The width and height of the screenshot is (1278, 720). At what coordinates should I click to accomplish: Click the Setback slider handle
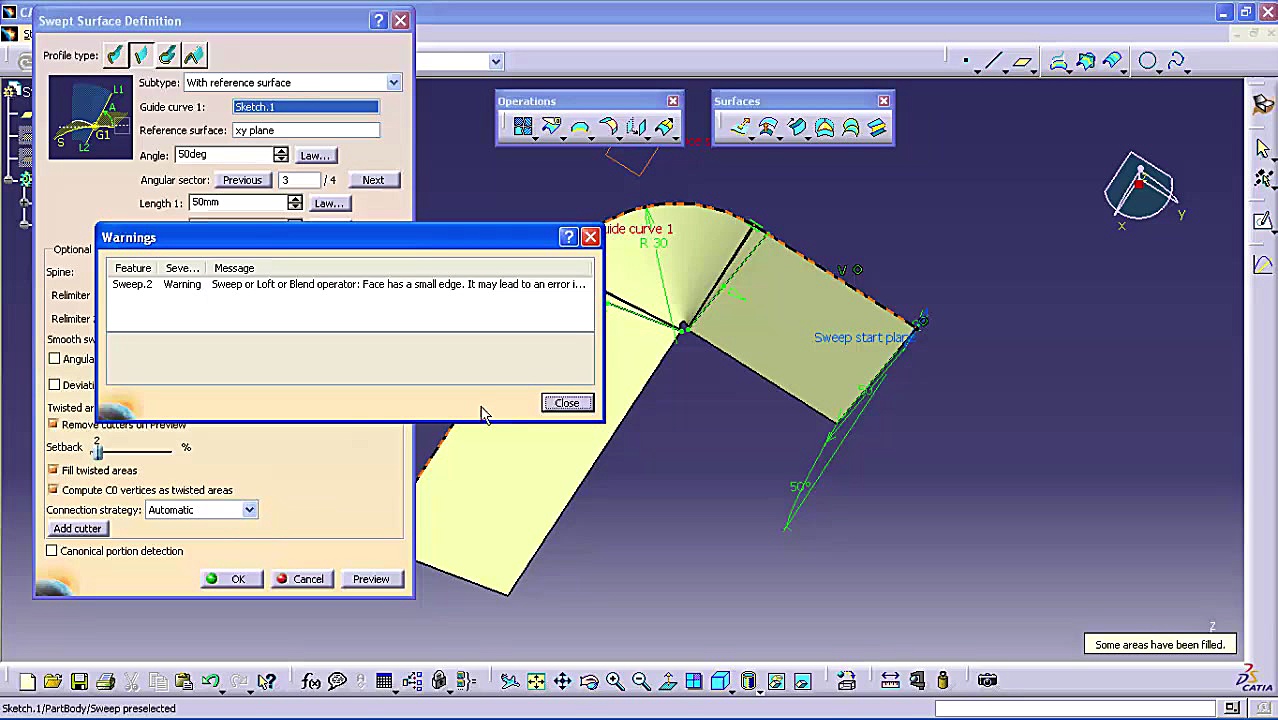tap(97, 450)
